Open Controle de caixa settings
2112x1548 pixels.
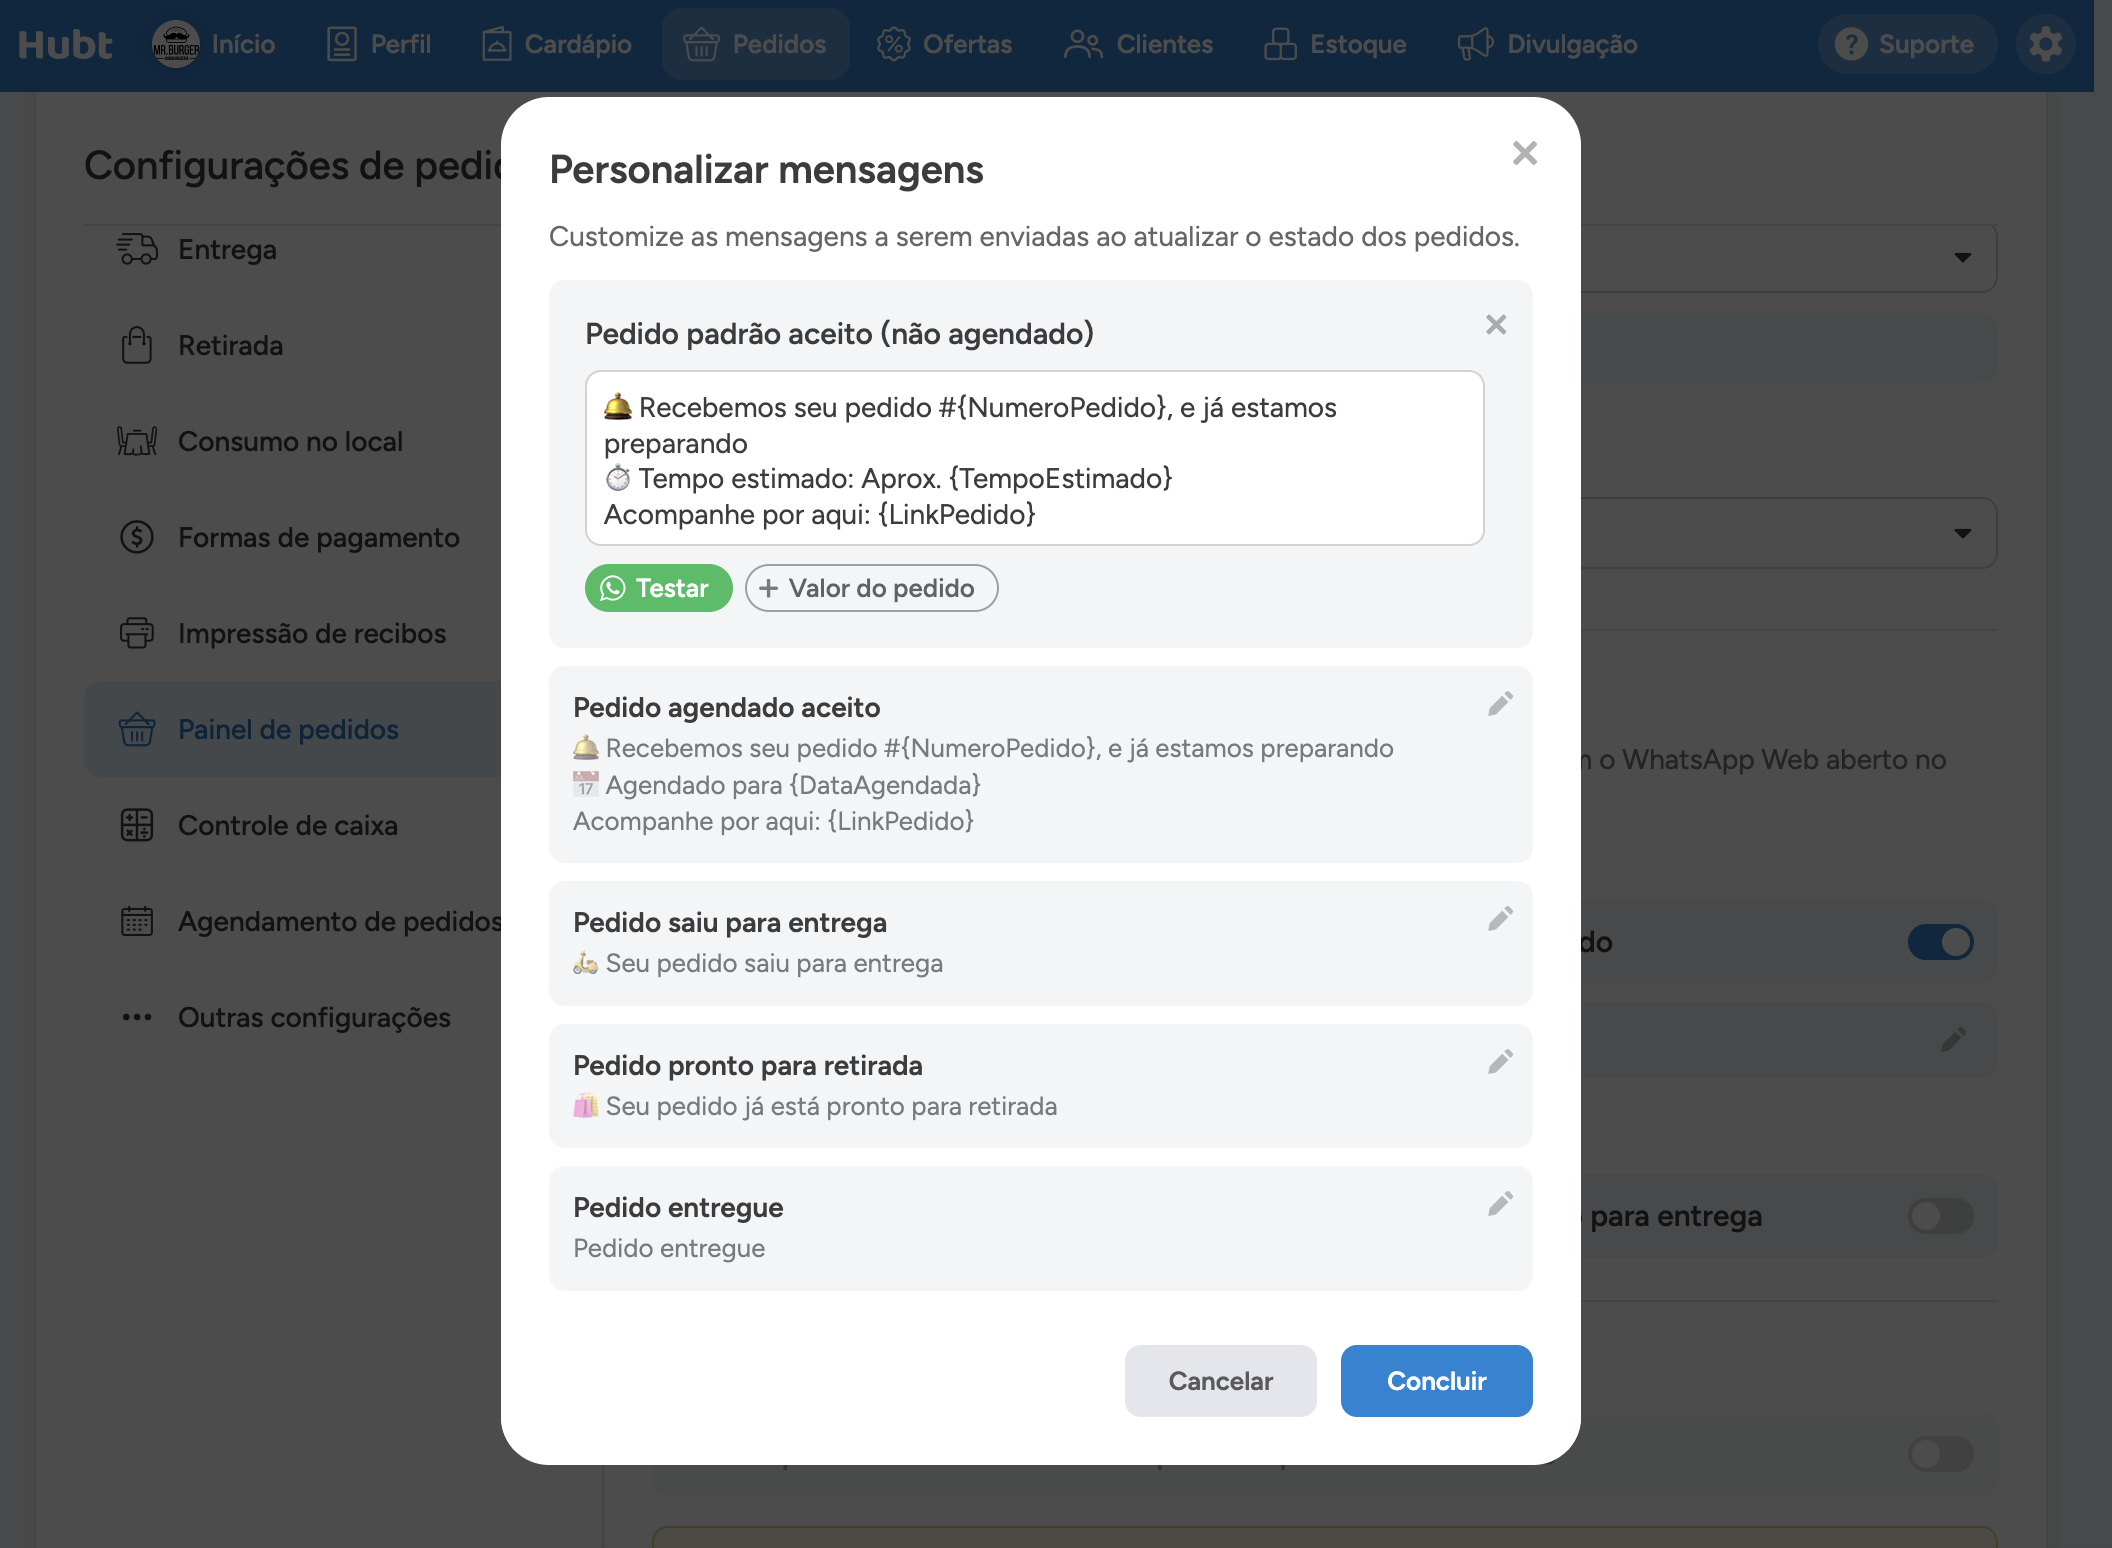point(294,826)
